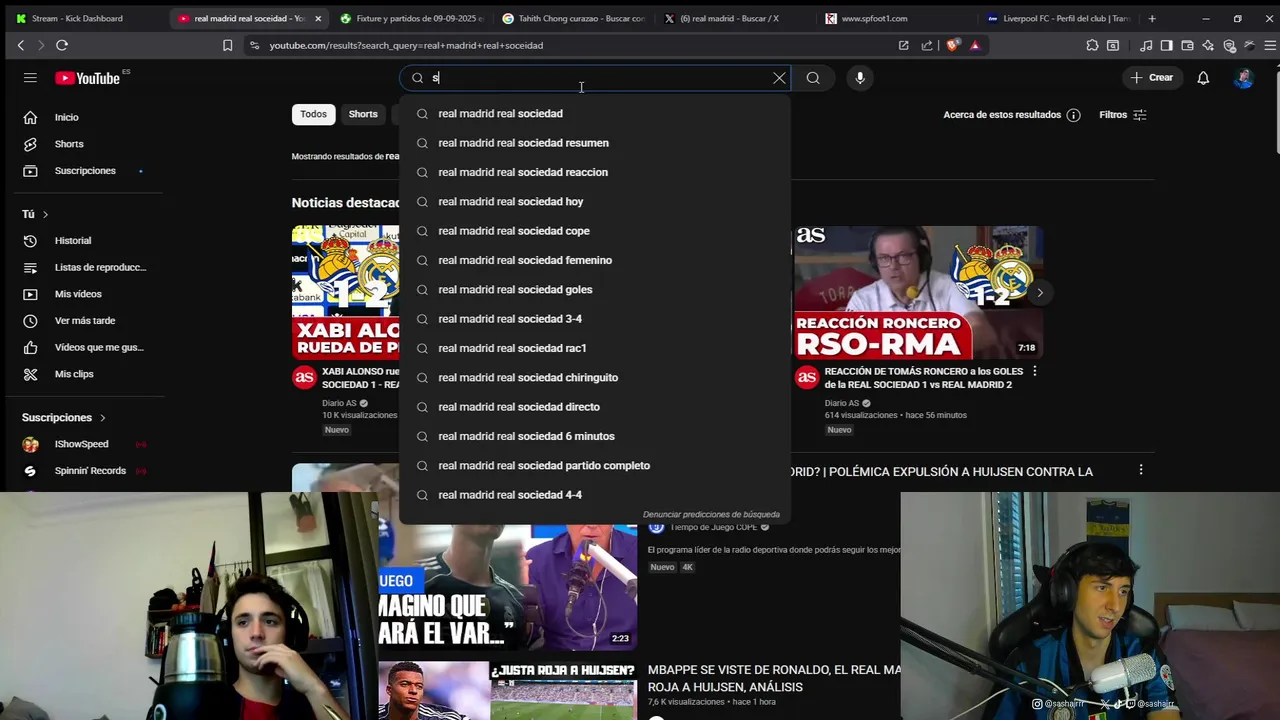Choose suggestion 'real madrid real sociedad chiringuito'
This screenshot has width=1280, height=720.
pyautogui.click(x=595, y=377)
